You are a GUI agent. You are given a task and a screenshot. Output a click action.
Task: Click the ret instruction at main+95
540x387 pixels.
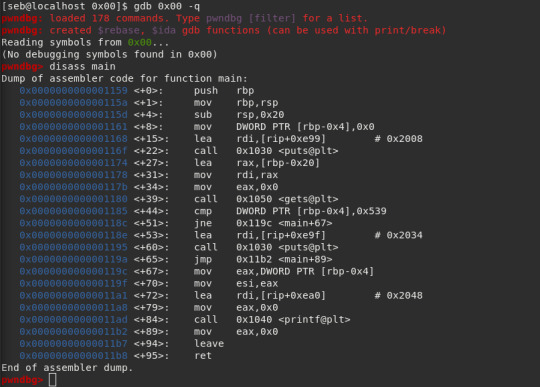click(x=203, y=356)
